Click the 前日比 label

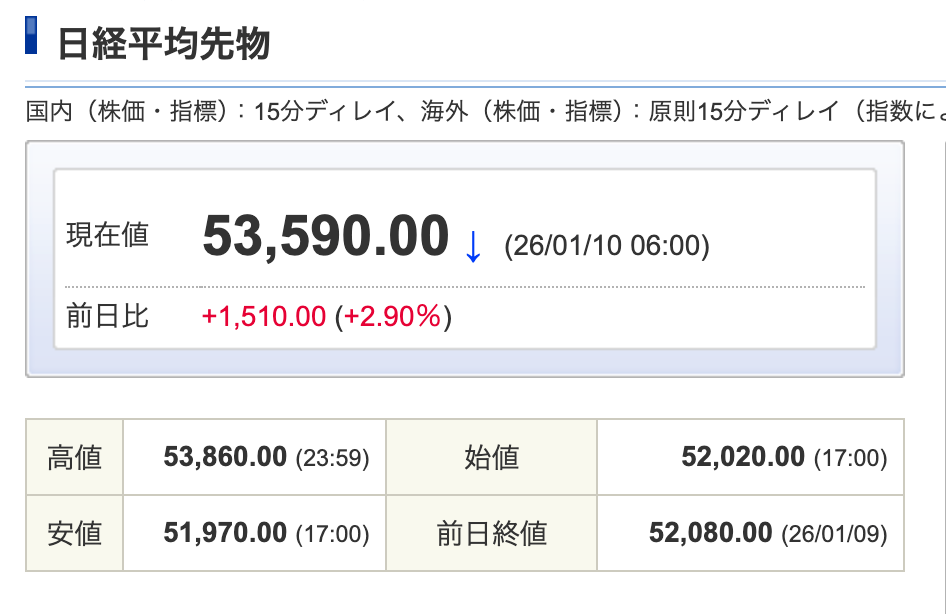(x=107, y=317)
